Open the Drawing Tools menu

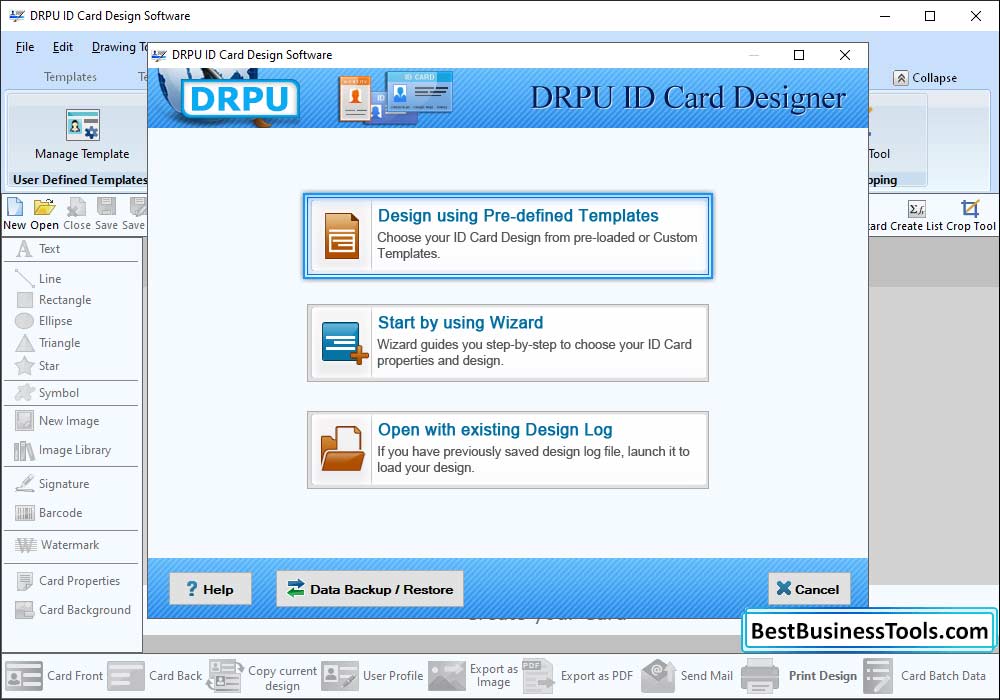pyautogui.click(x=119, y=47)
